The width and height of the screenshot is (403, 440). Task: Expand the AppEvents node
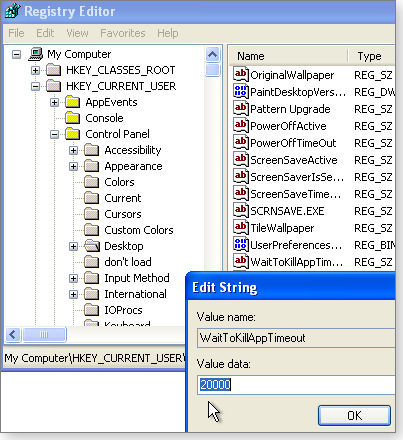click(x=54, y=102)
